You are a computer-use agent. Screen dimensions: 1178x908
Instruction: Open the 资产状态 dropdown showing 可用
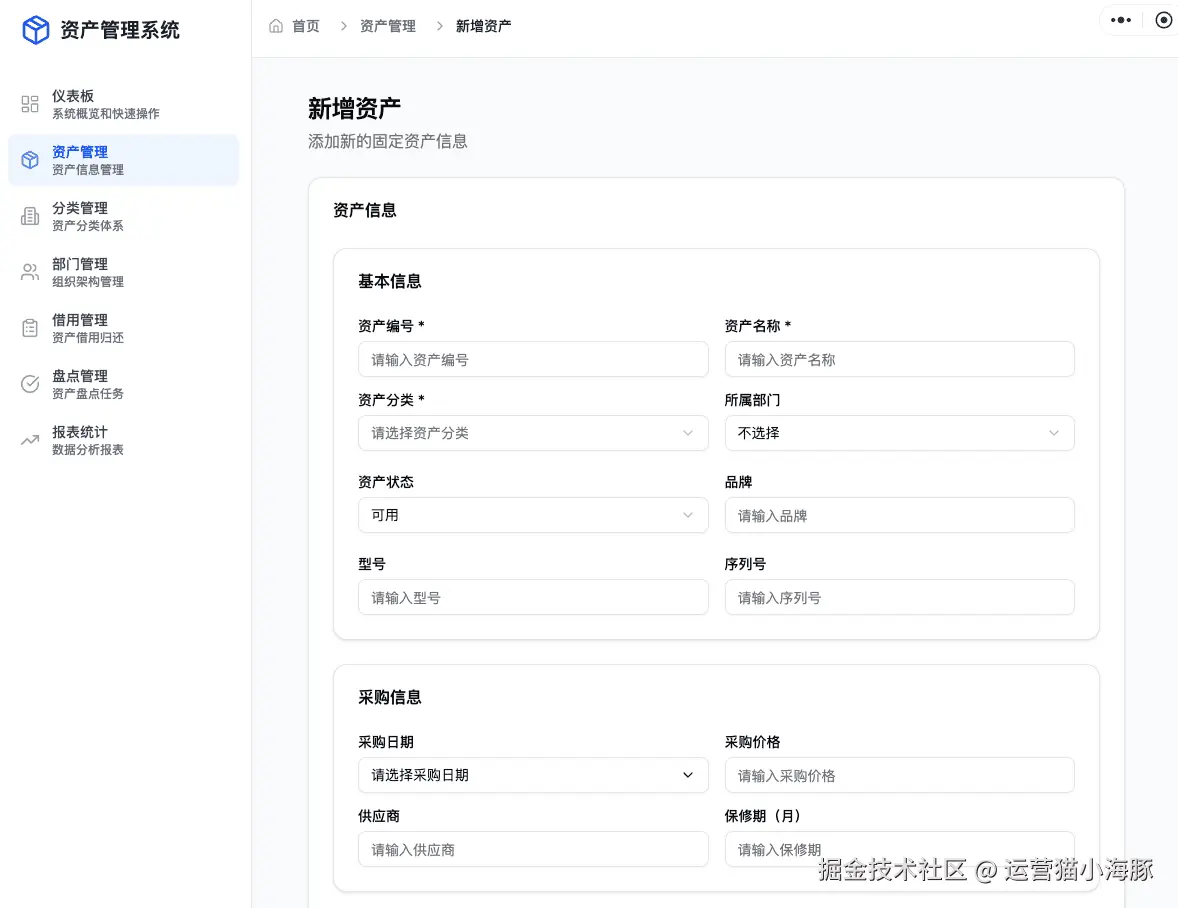[x=533, y=515]
